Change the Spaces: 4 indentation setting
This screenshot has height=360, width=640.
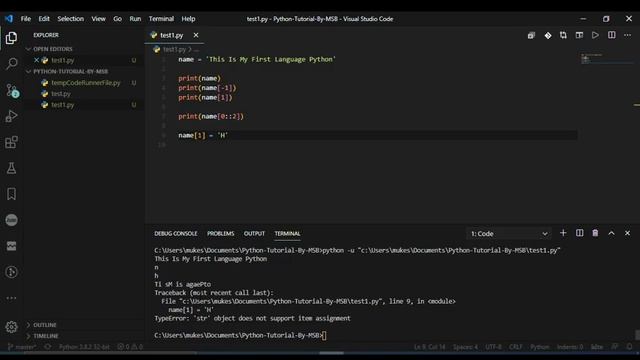pyautogui.click(x=465, y=347)
